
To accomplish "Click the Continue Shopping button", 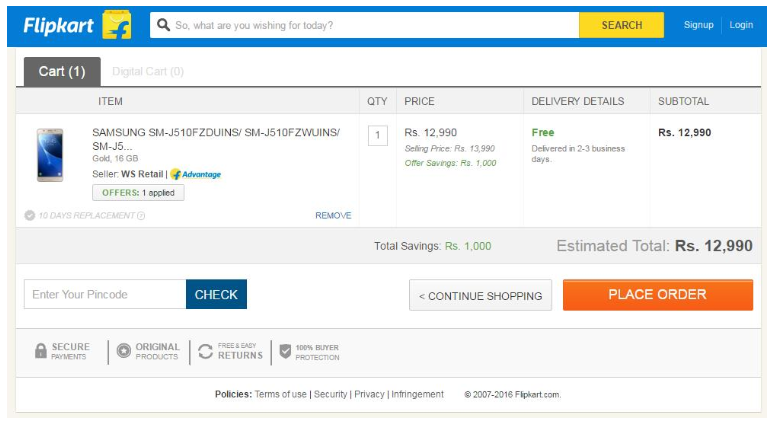I will click(x=480, y=296).
